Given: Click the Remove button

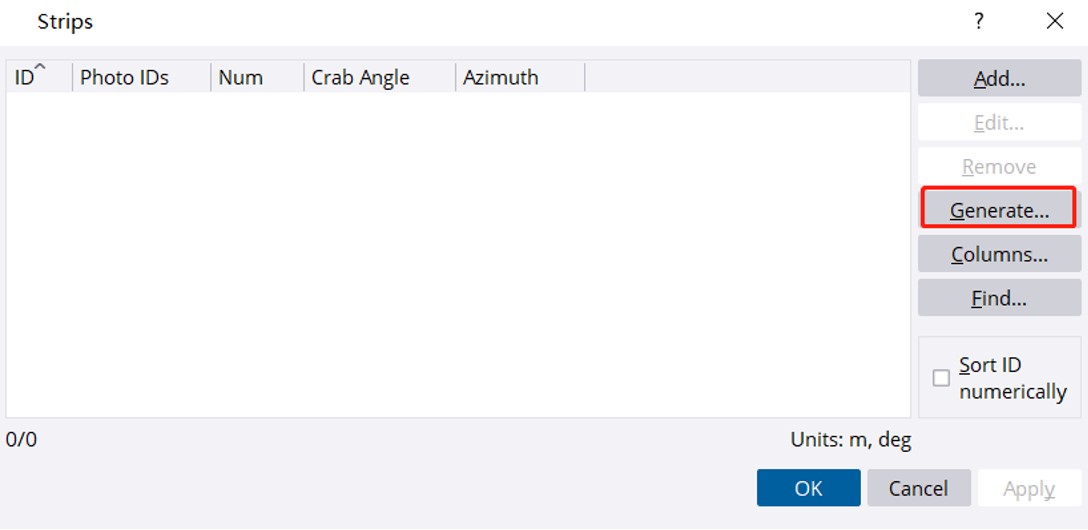Looking at the screenshot, I should [998, 167].
